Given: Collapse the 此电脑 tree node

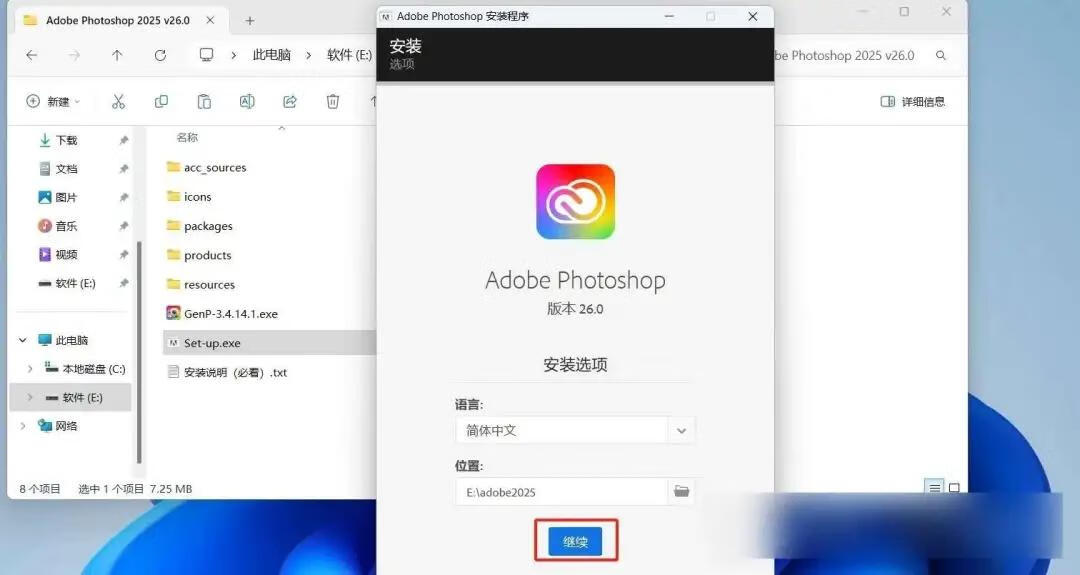Looking at the screenshot, I should 23,340.
